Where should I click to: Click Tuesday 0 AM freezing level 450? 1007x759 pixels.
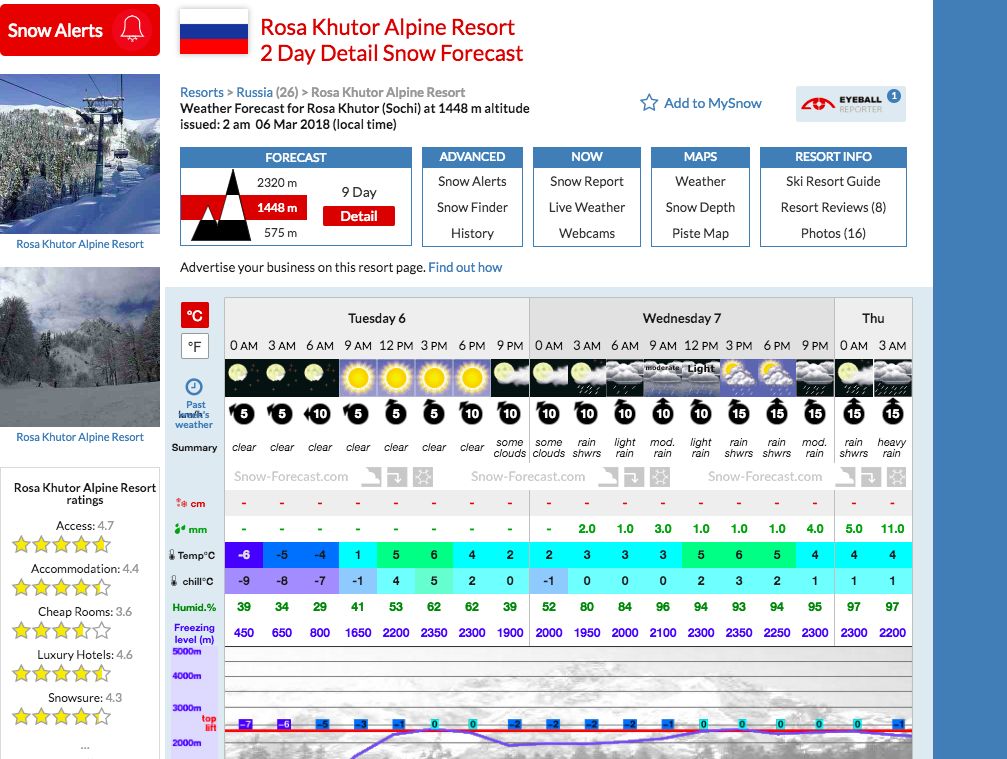tap(243, 632)
